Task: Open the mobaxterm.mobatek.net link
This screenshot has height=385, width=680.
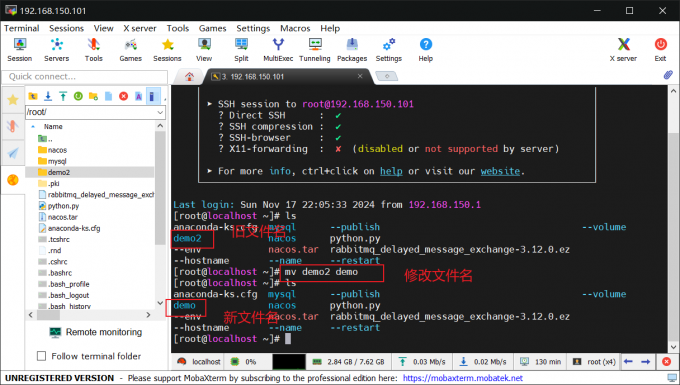Action: [x=463, y=378]
